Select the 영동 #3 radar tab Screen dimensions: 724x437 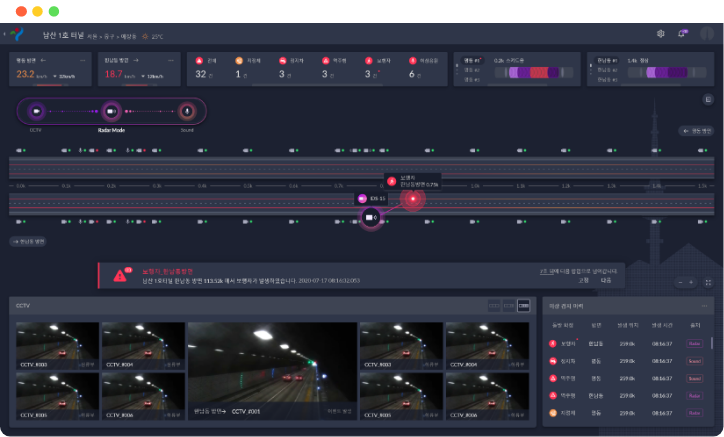(x=471, y=80)
